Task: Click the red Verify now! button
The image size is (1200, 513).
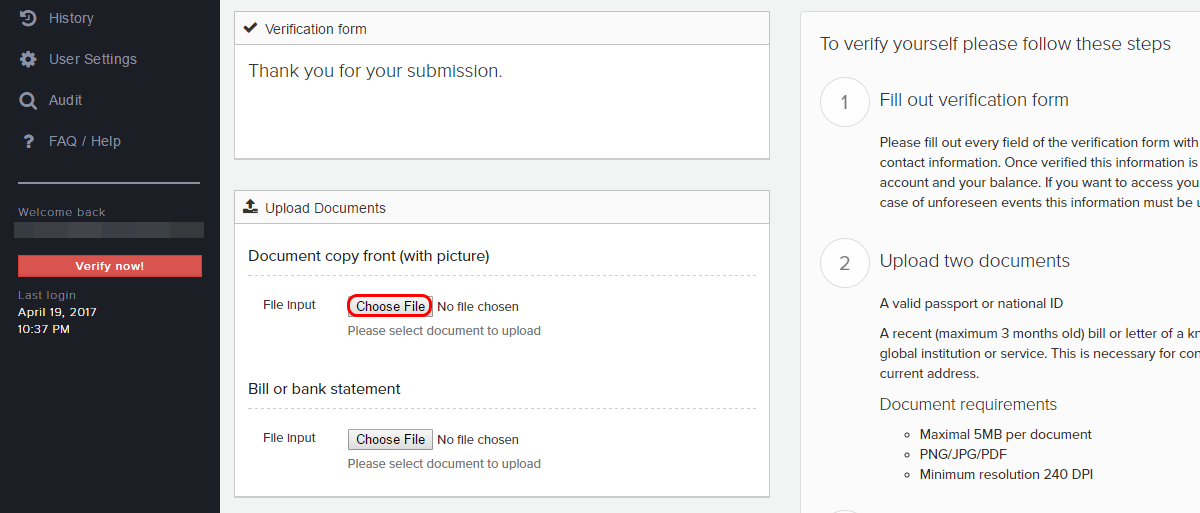Action: point(110,266)
